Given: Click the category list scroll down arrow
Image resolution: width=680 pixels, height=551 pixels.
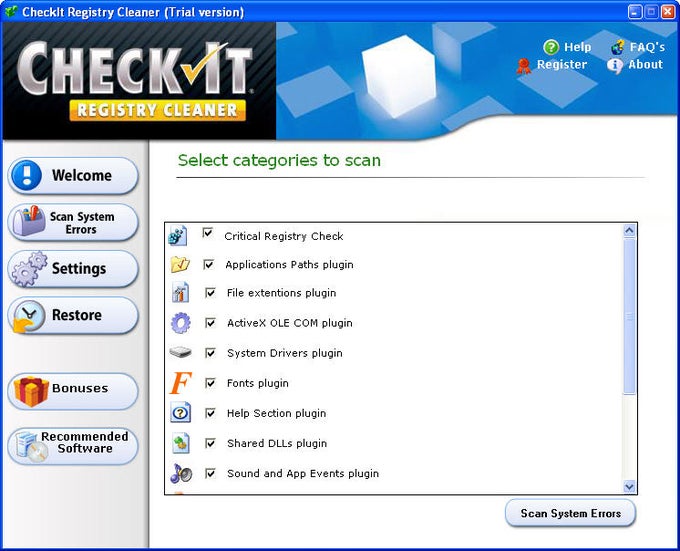Looking at the screenshot, I should coord(629,486).
